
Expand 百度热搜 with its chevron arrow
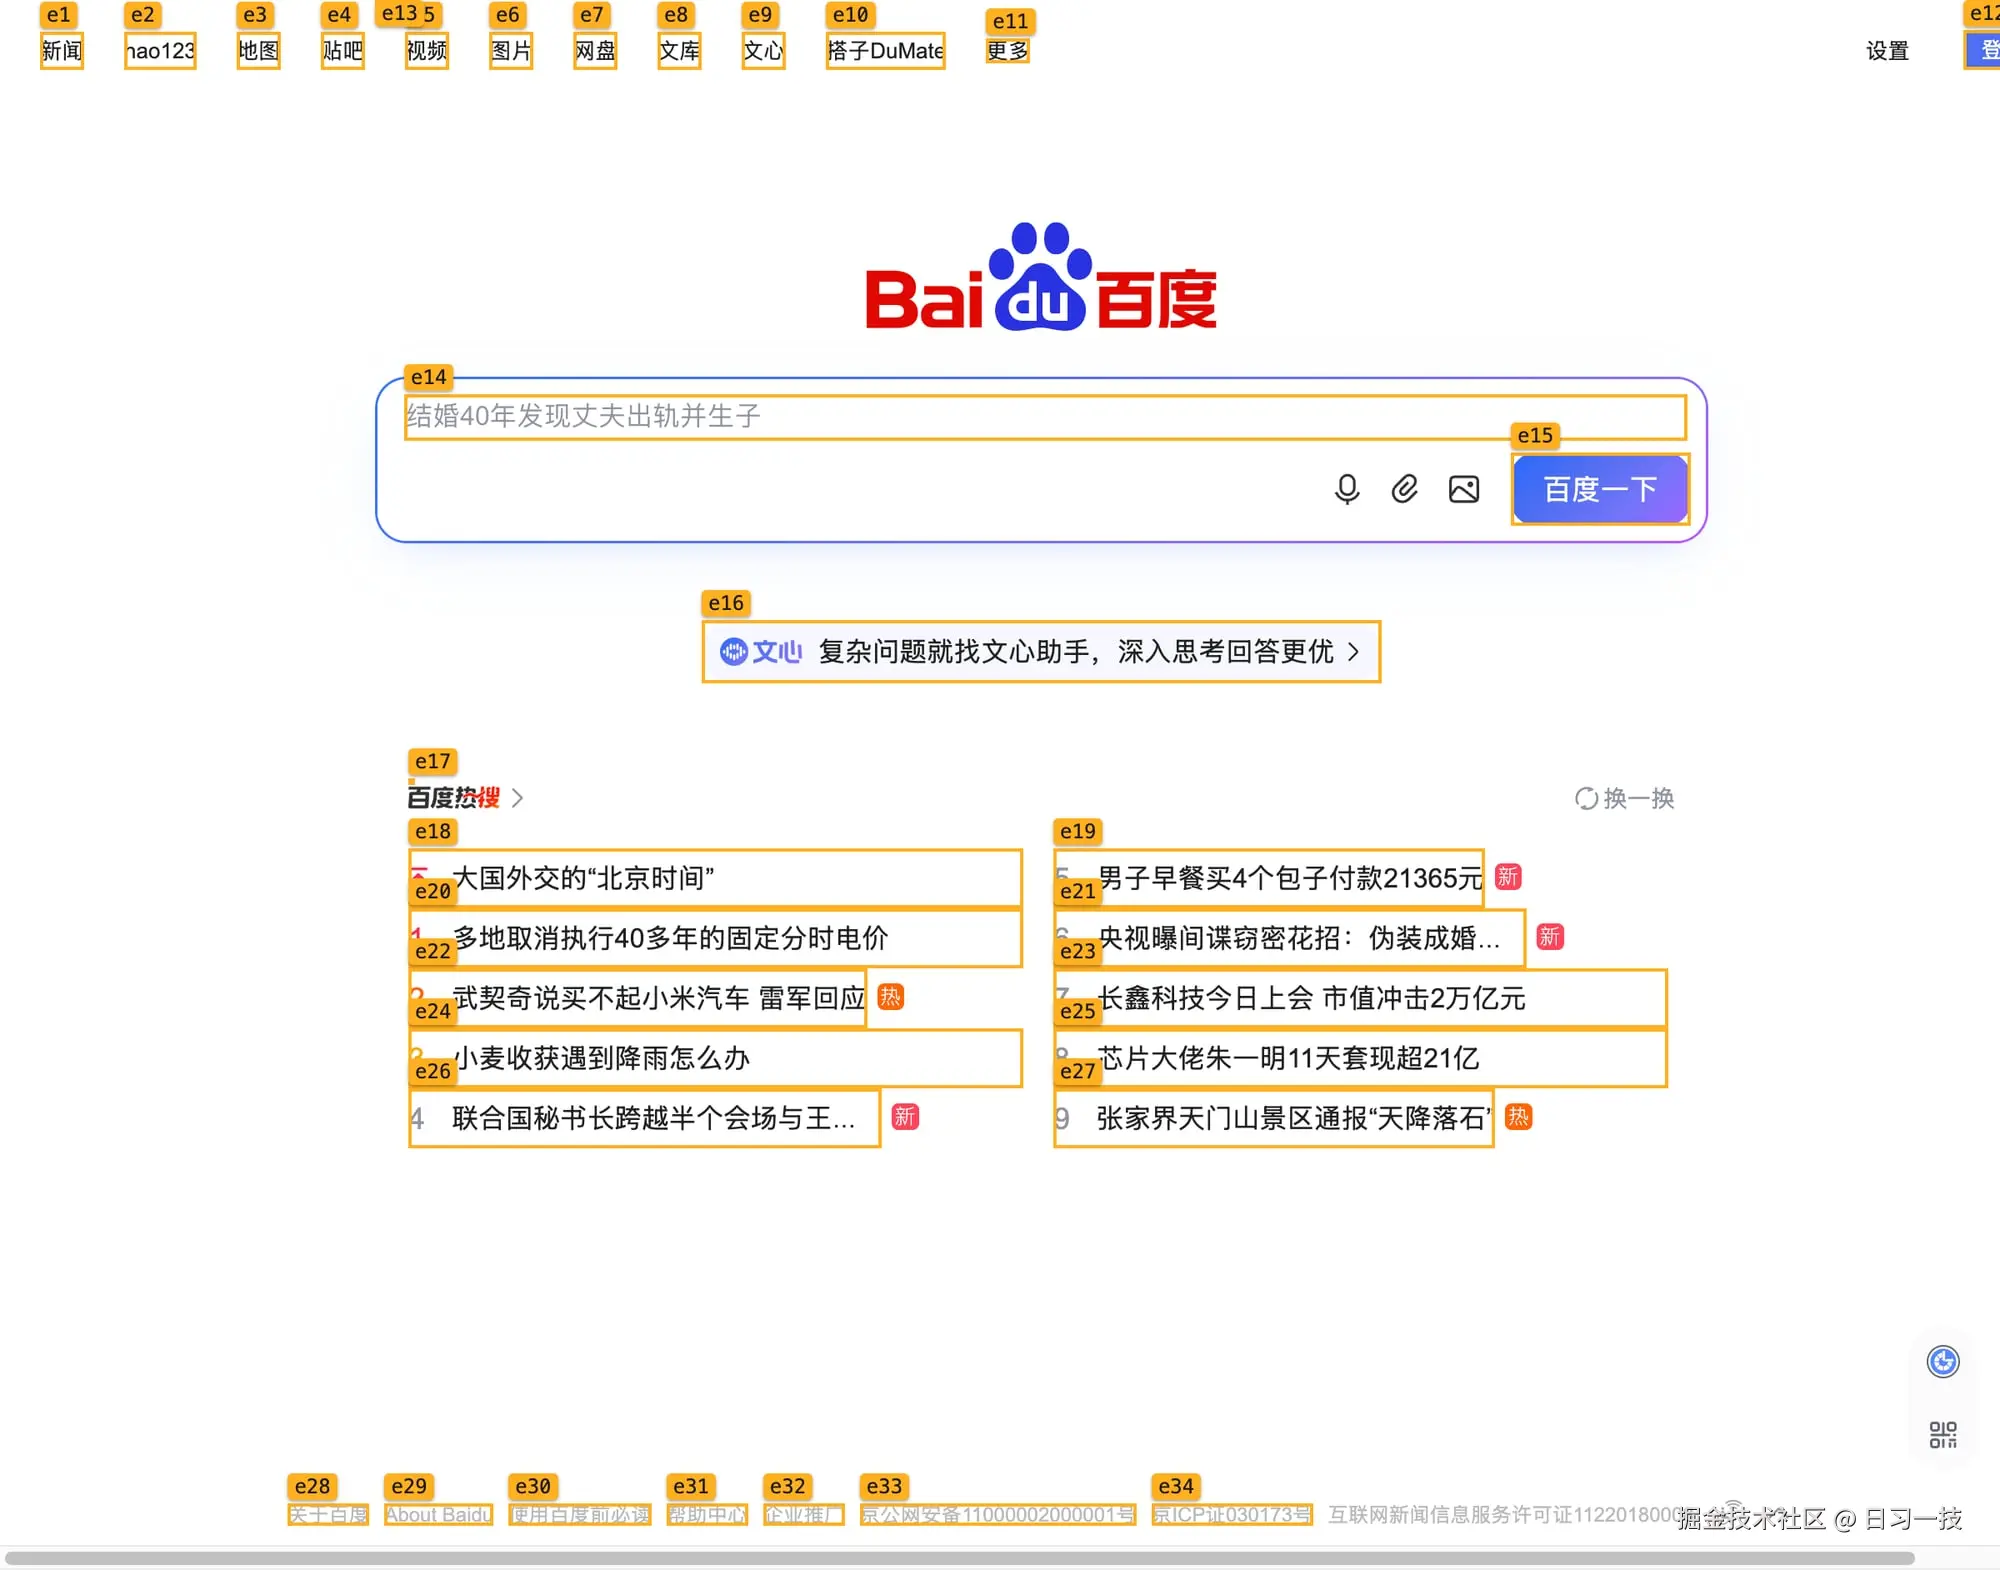coord(517,798)
